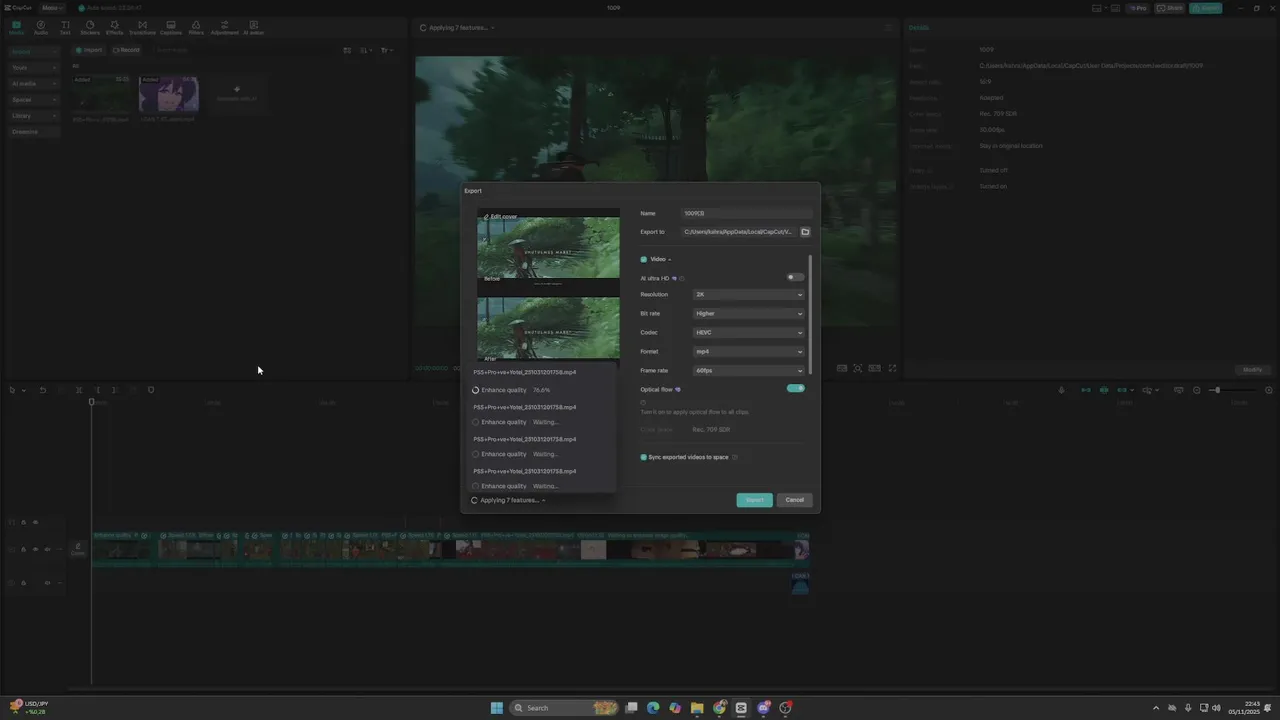Open the Menu dropdown in title bar

tap(50, 8)
